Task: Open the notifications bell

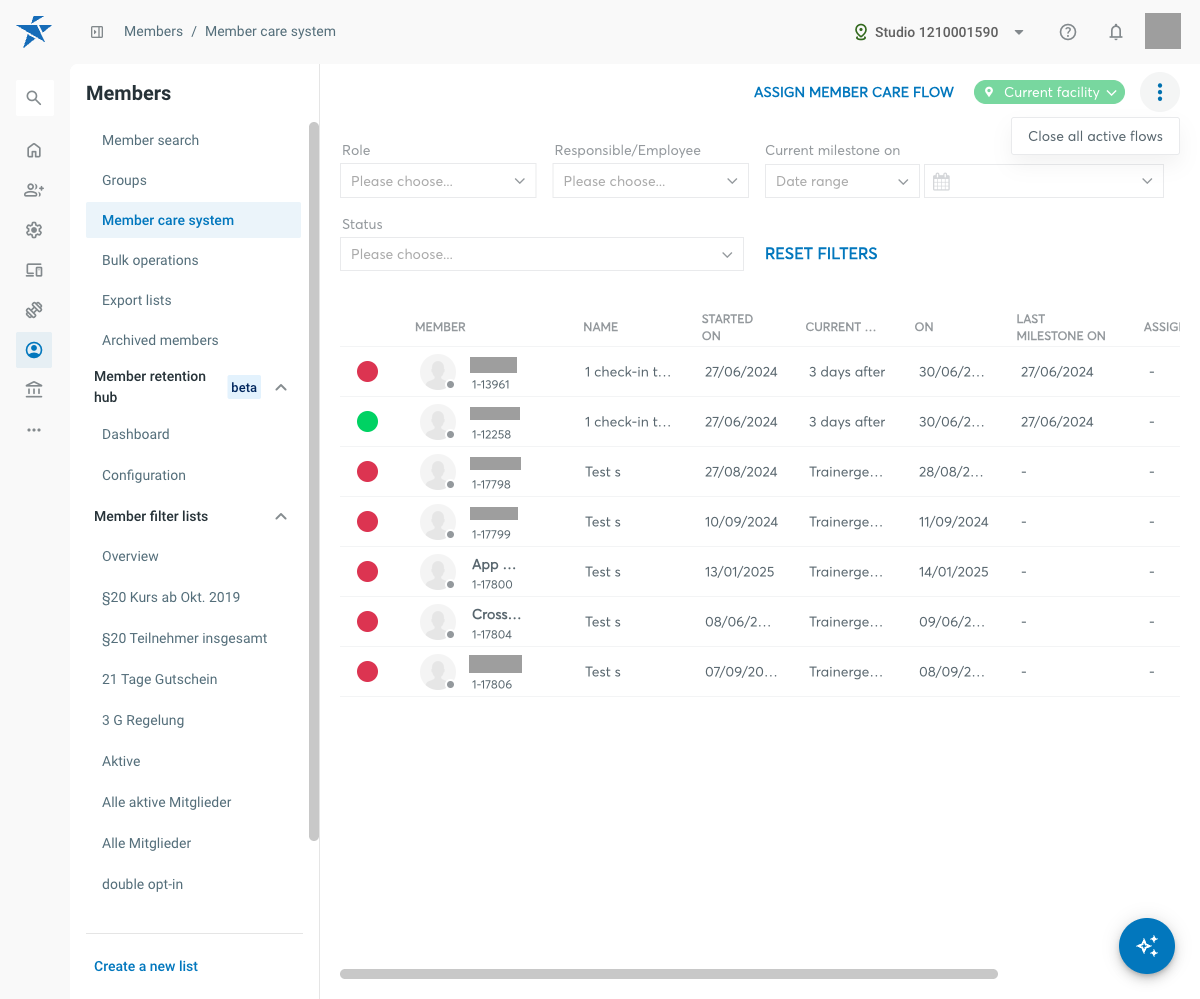Action: pyautogui.click(x=1116, y=32)
